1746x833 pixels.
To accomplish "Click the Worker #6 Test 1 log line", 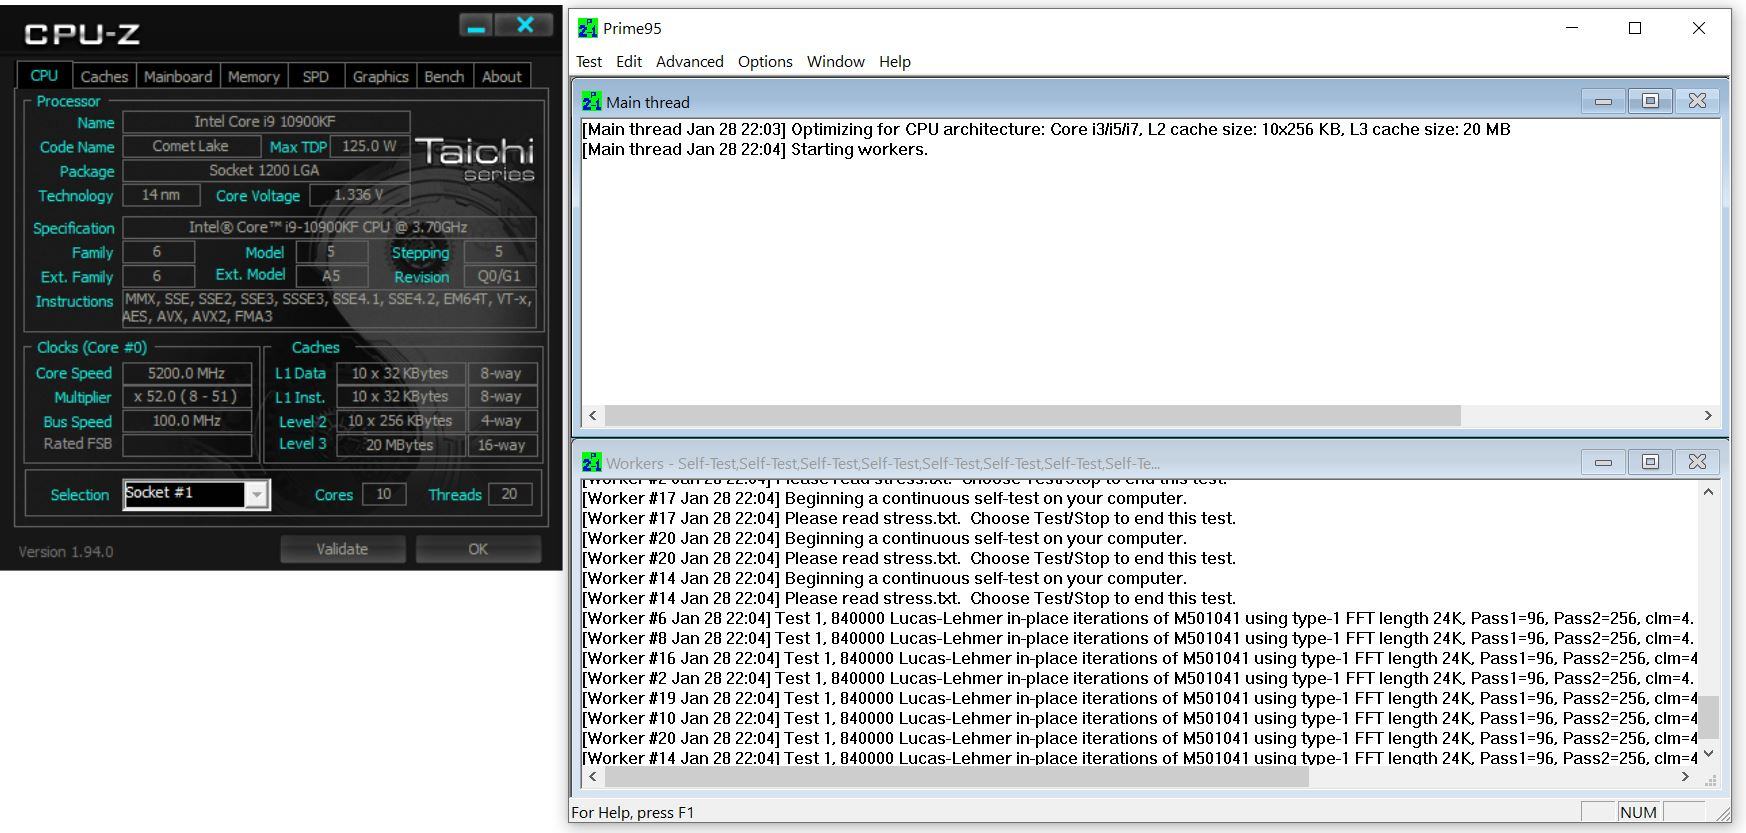I will 1138,618.
